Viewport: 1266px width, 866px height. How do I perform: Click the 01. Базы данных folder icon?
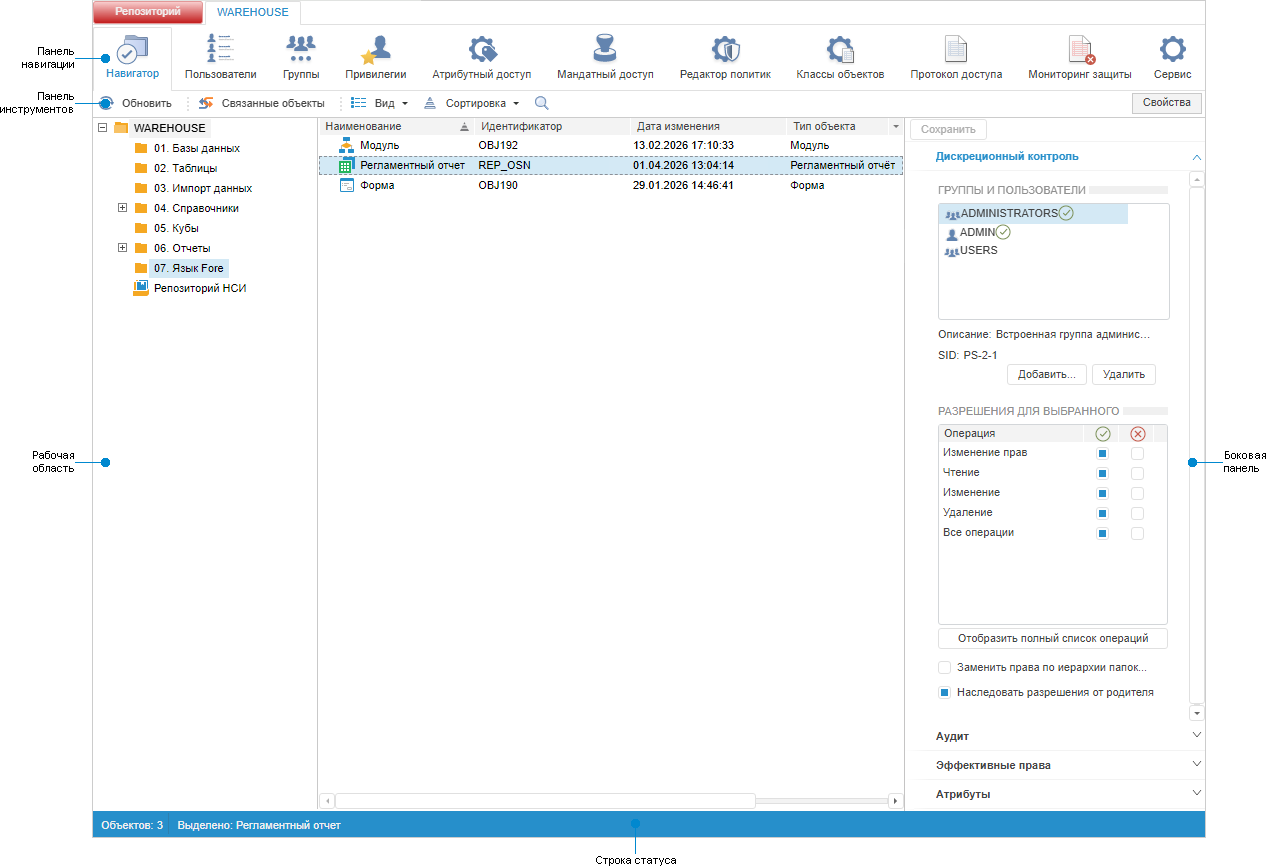[141, 148]
